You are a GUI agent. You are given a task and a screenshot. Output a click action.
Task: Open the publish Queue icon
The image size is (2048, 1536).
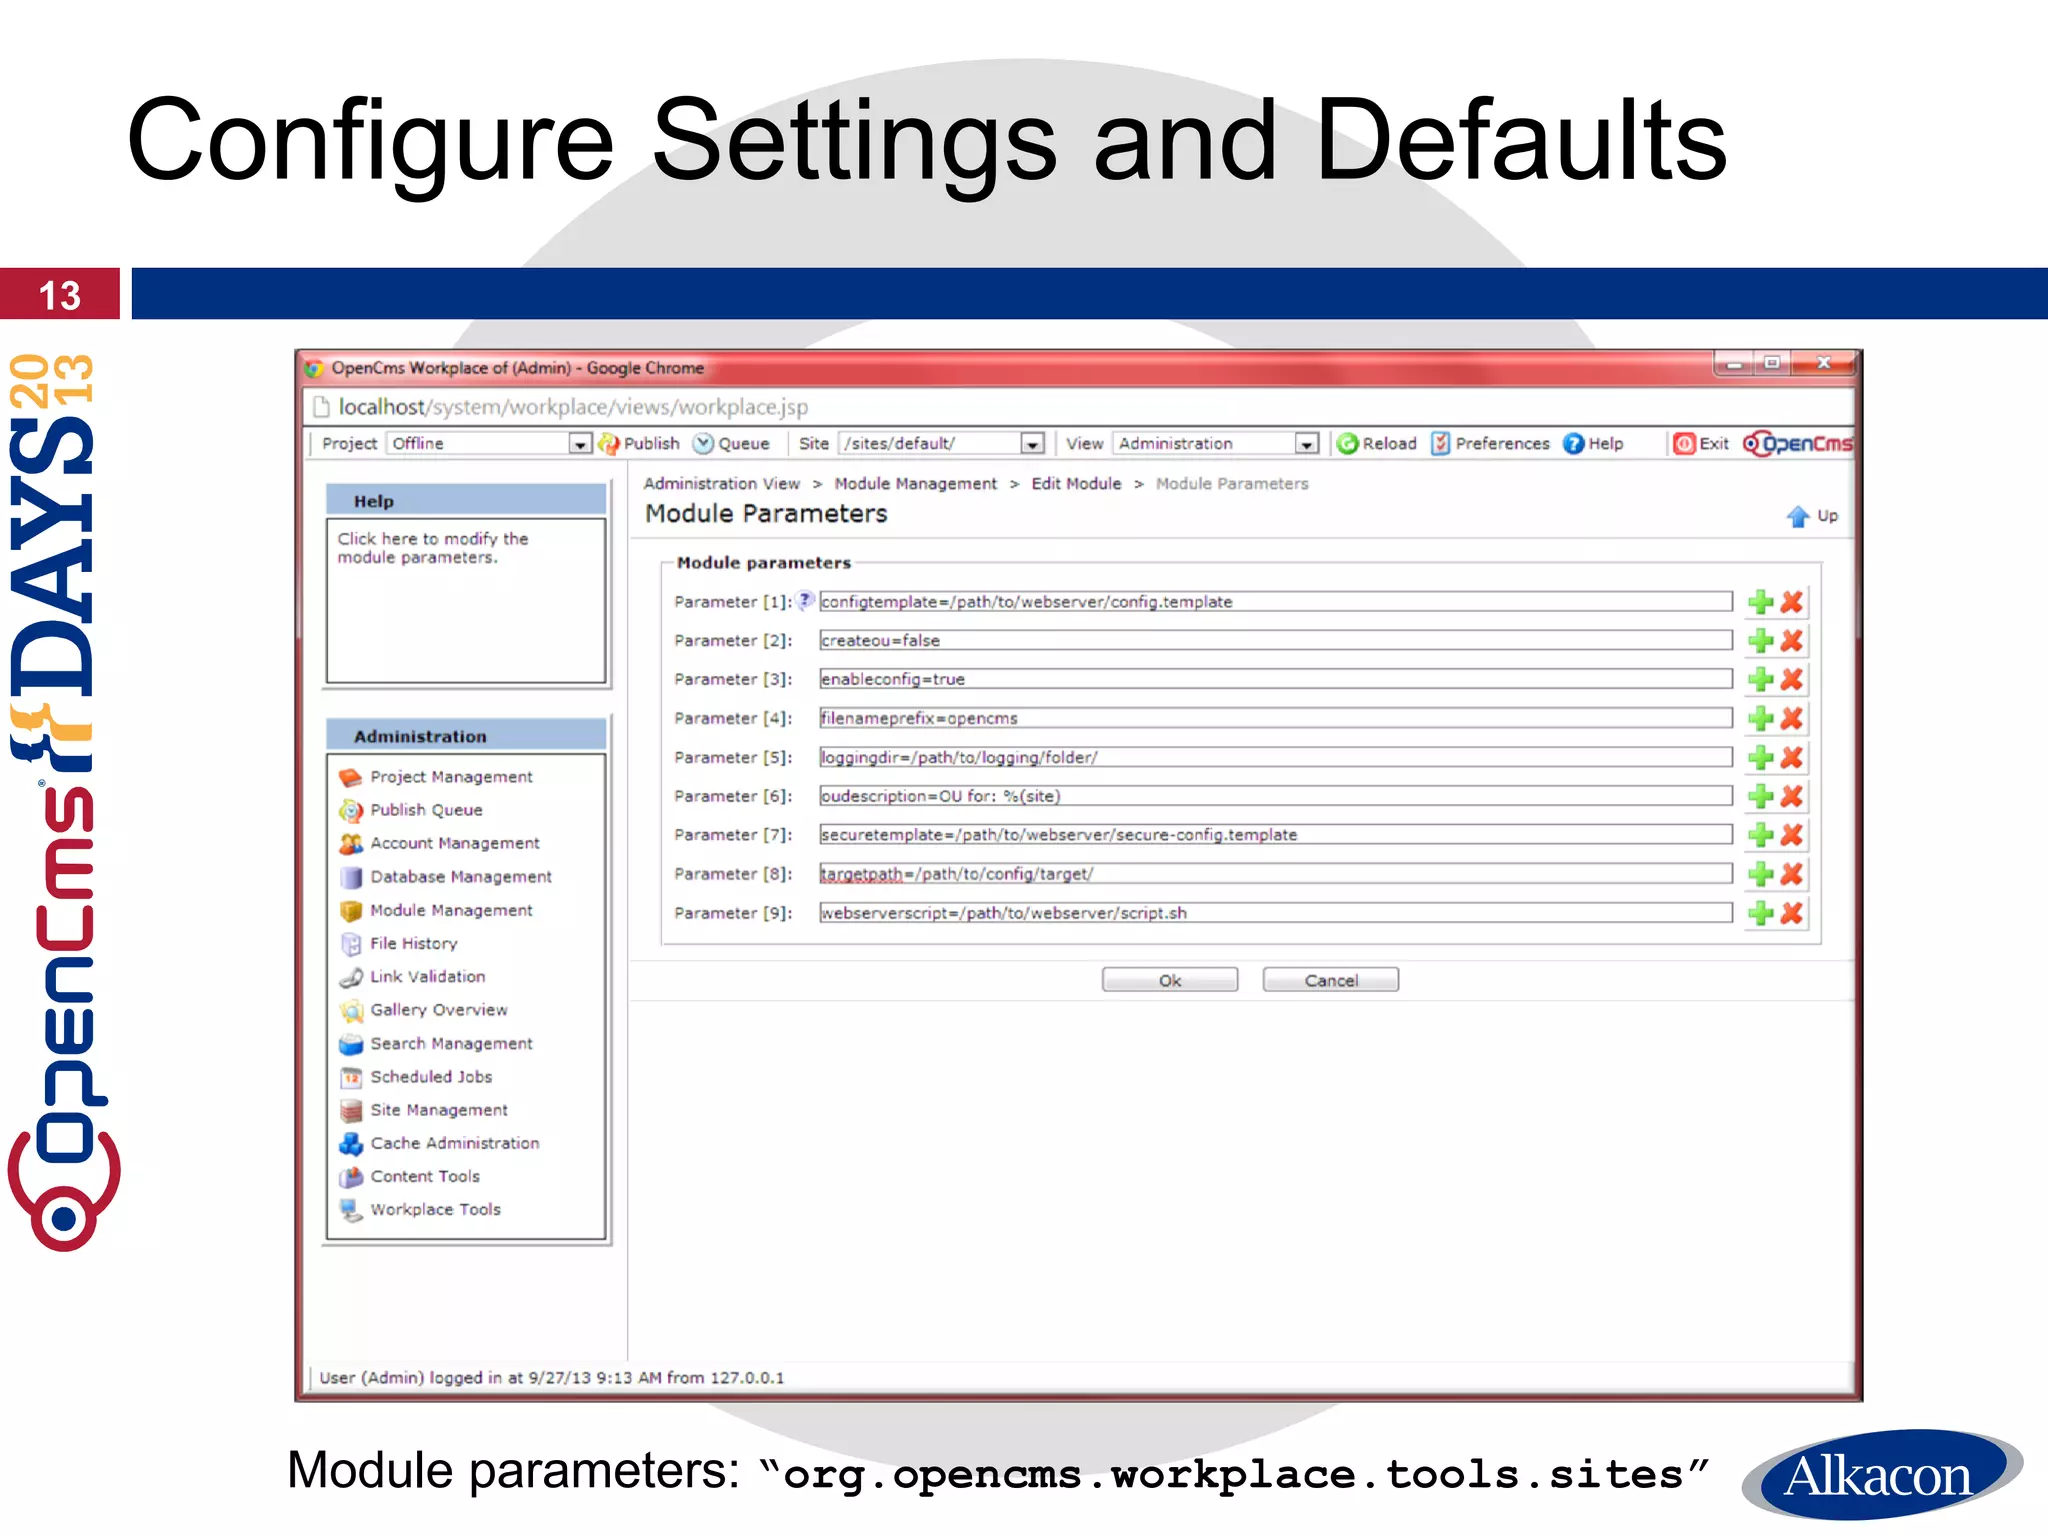tap(704, 443)
